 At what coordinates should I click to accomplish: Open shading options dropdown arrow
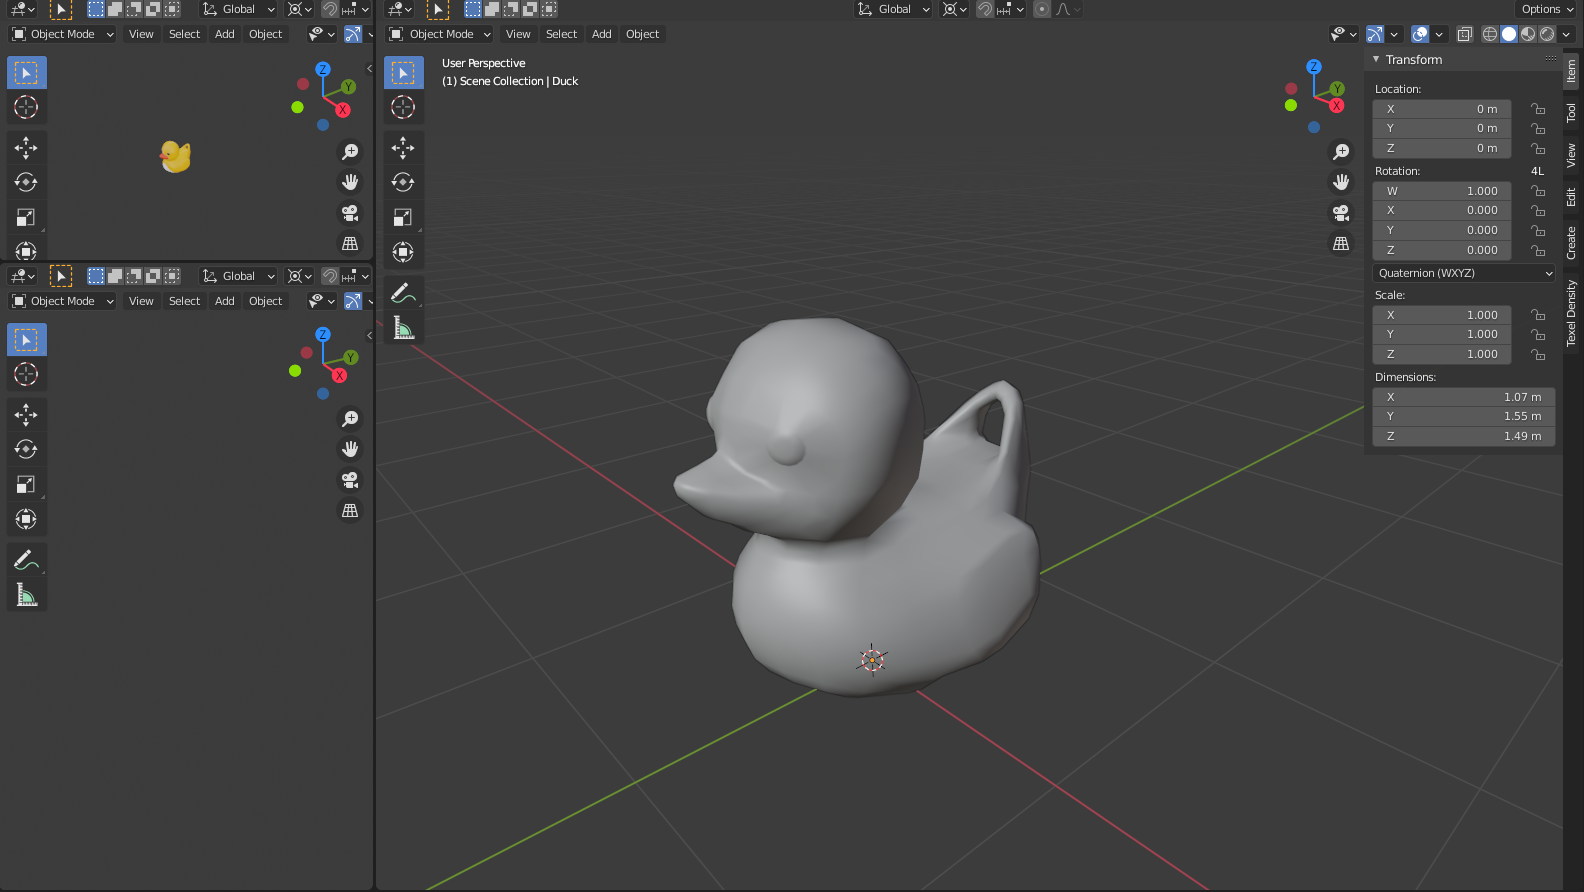click(x=1567, y=34)
